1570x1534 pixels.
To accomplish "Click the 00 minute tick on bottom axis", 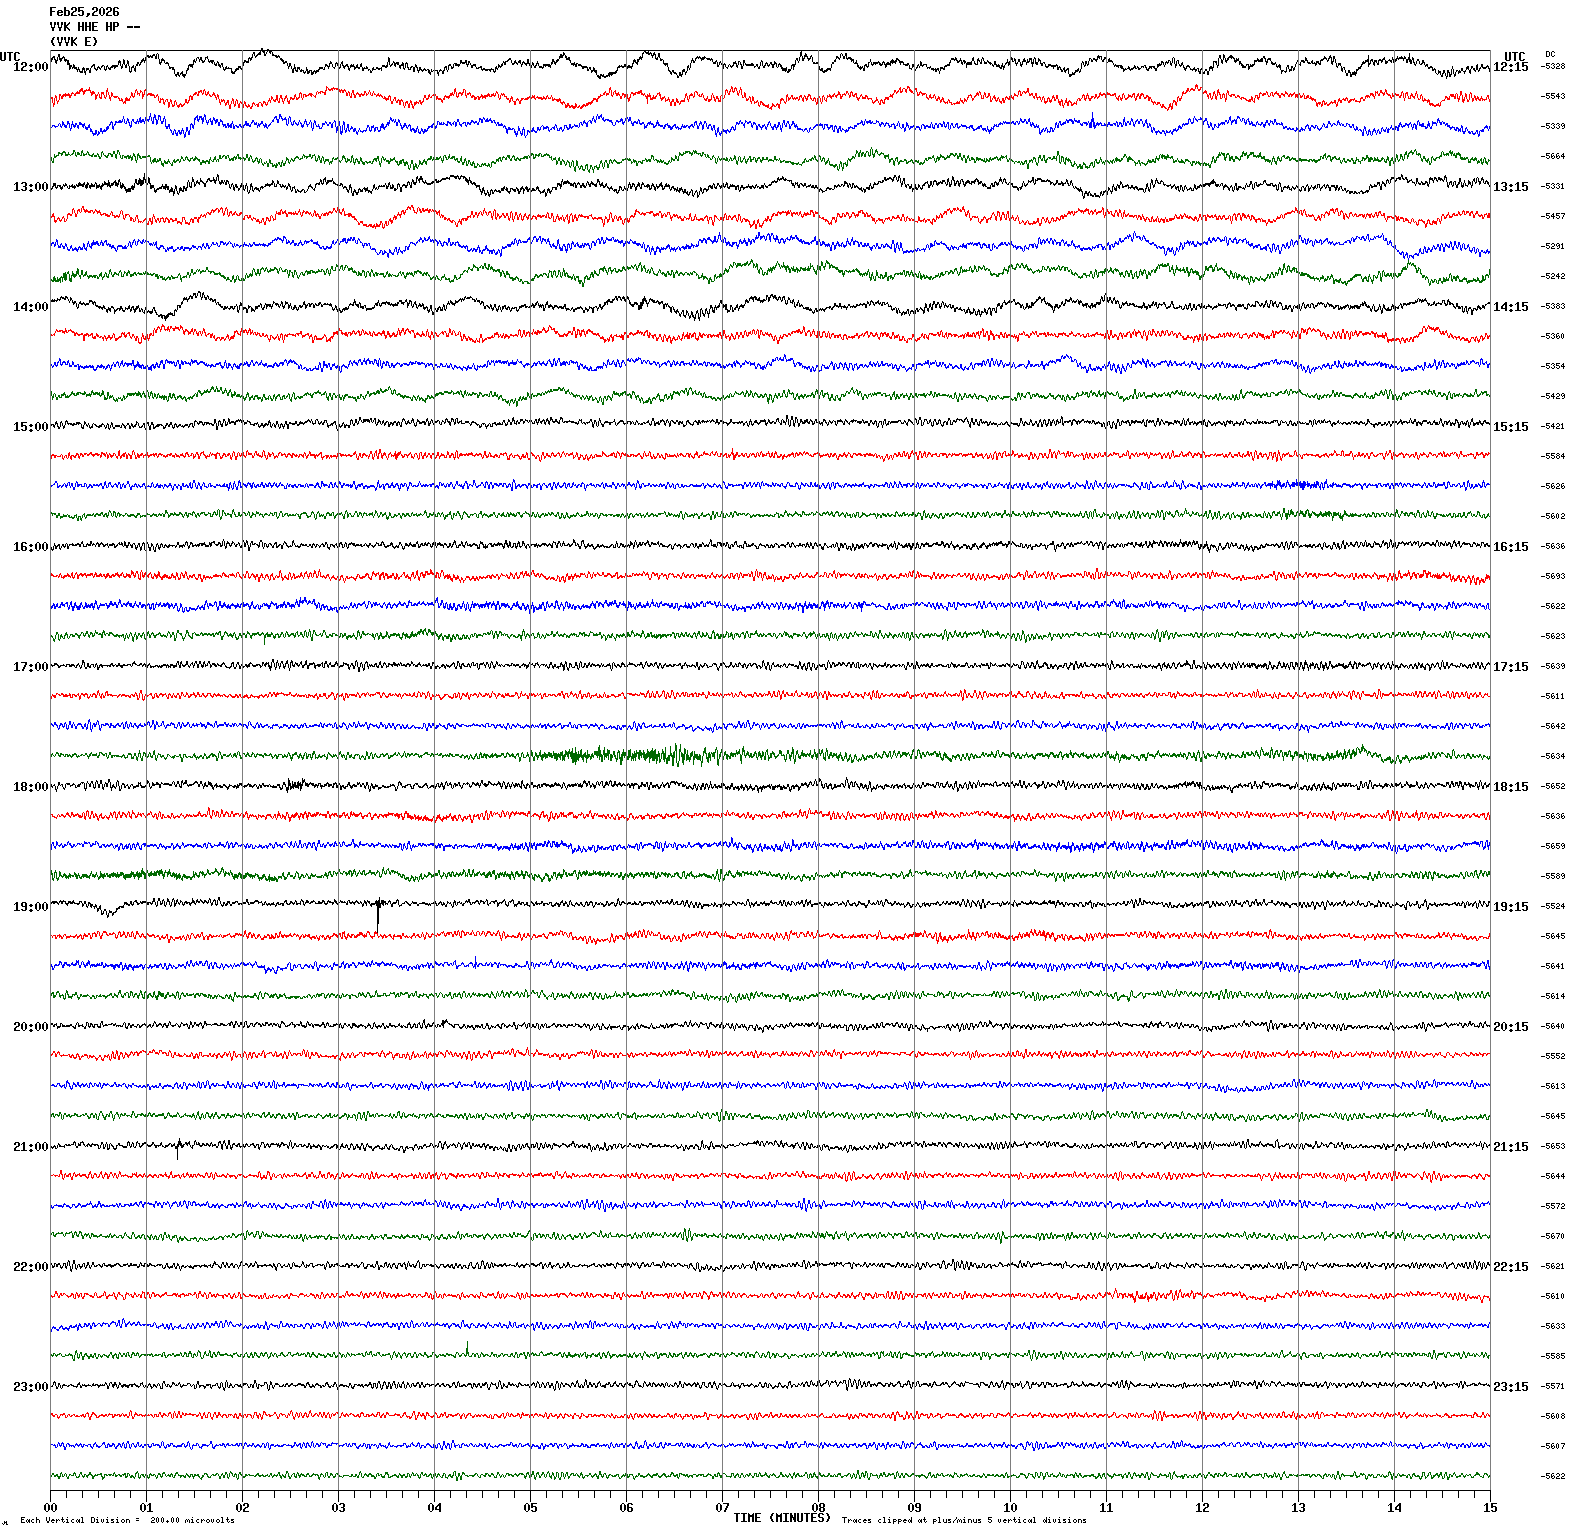I will (50, 1508).
